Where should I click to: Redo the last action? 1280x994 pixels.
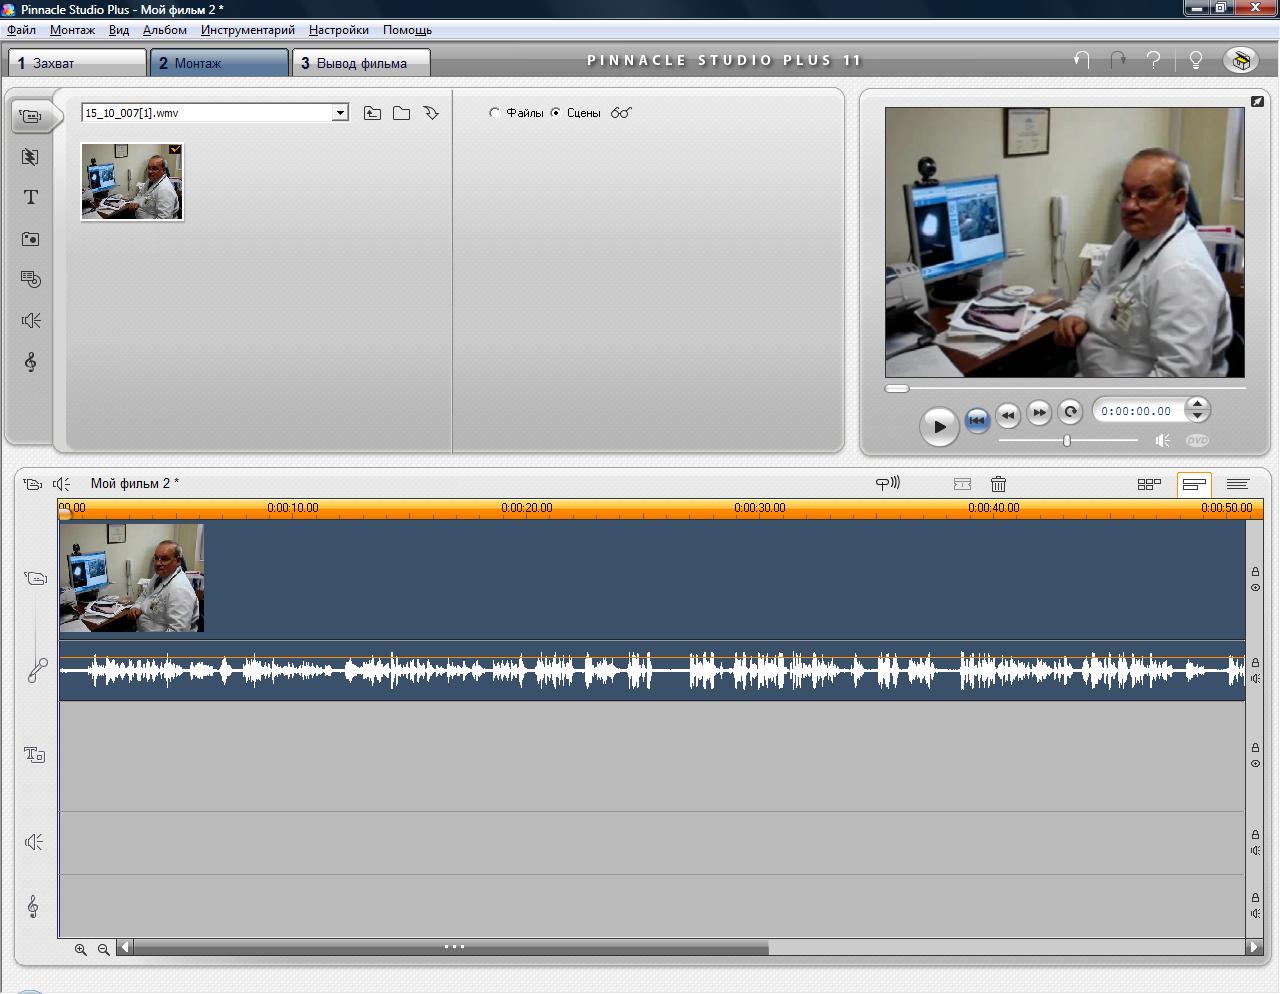1118,60
